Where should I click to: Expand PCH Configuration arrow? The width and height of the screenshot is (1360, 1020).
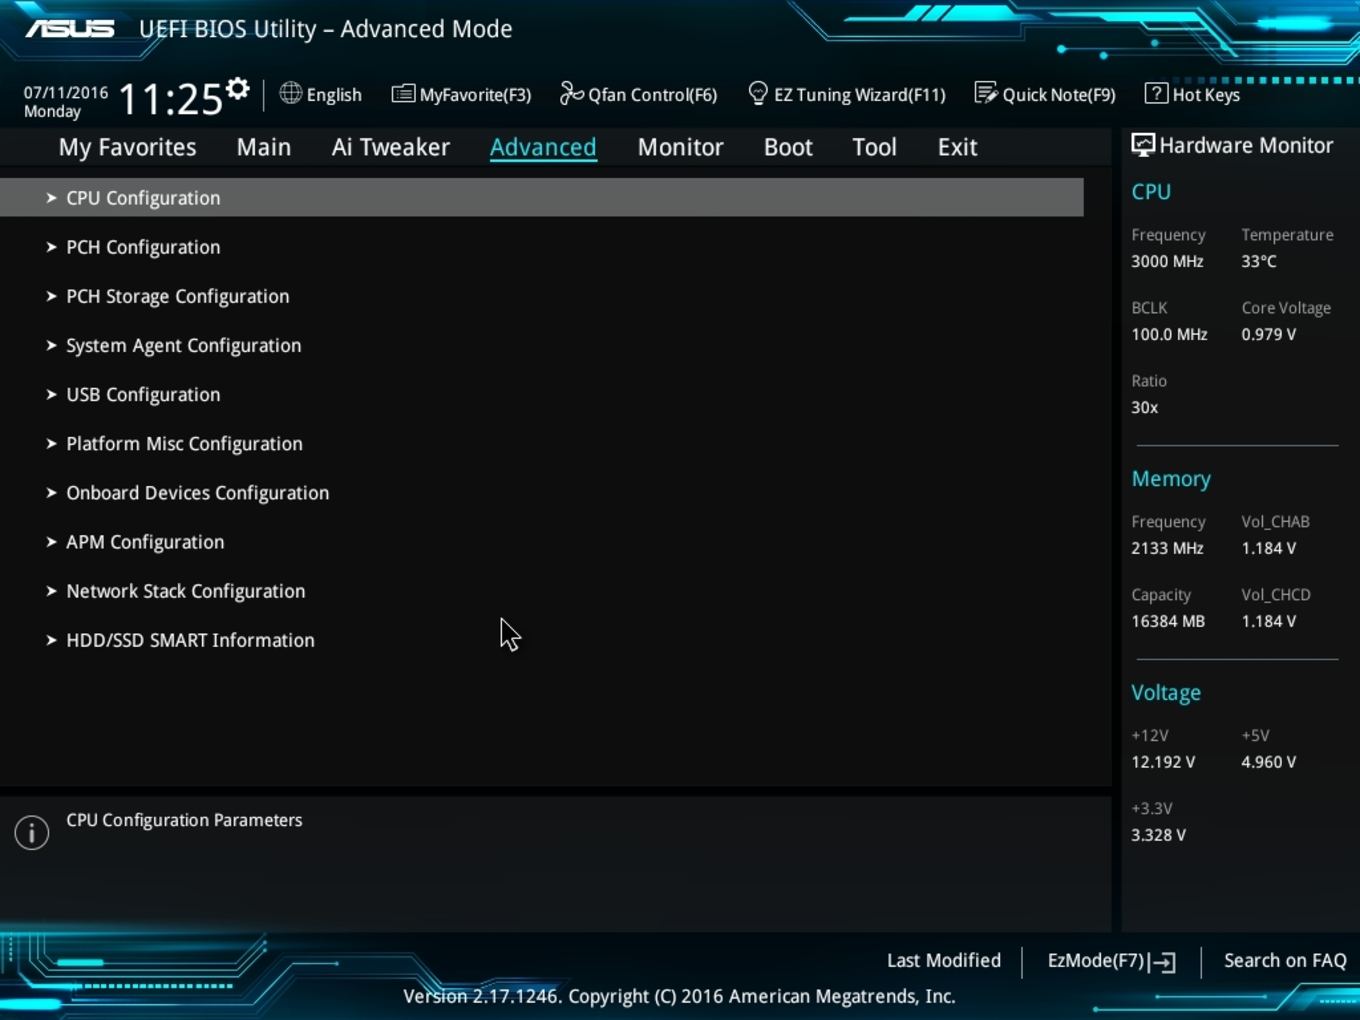[51, 247]
